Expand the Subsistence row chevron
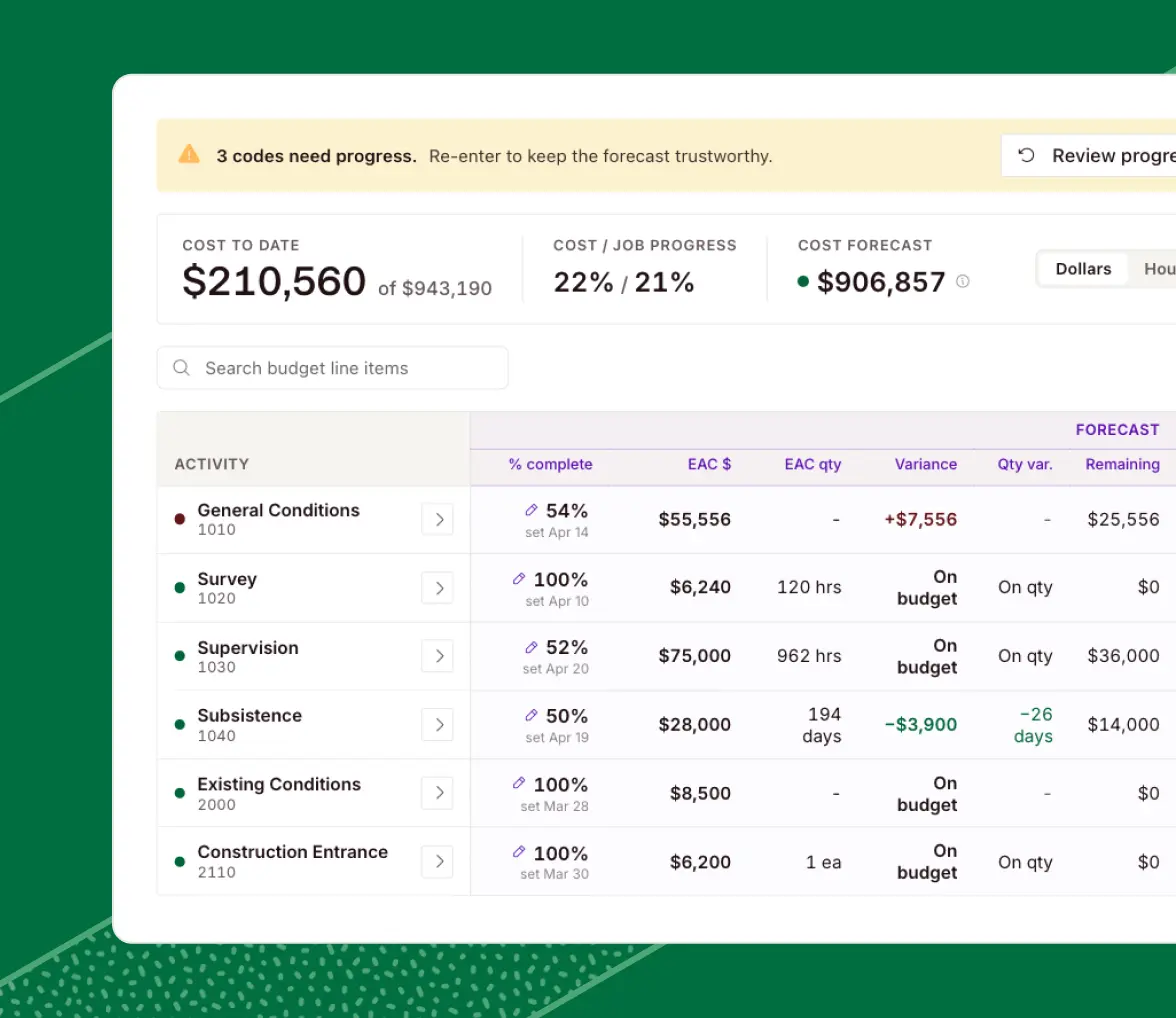Viewport: 1176px width, 1018px height. pyautogui.click(x=438, y=725)
